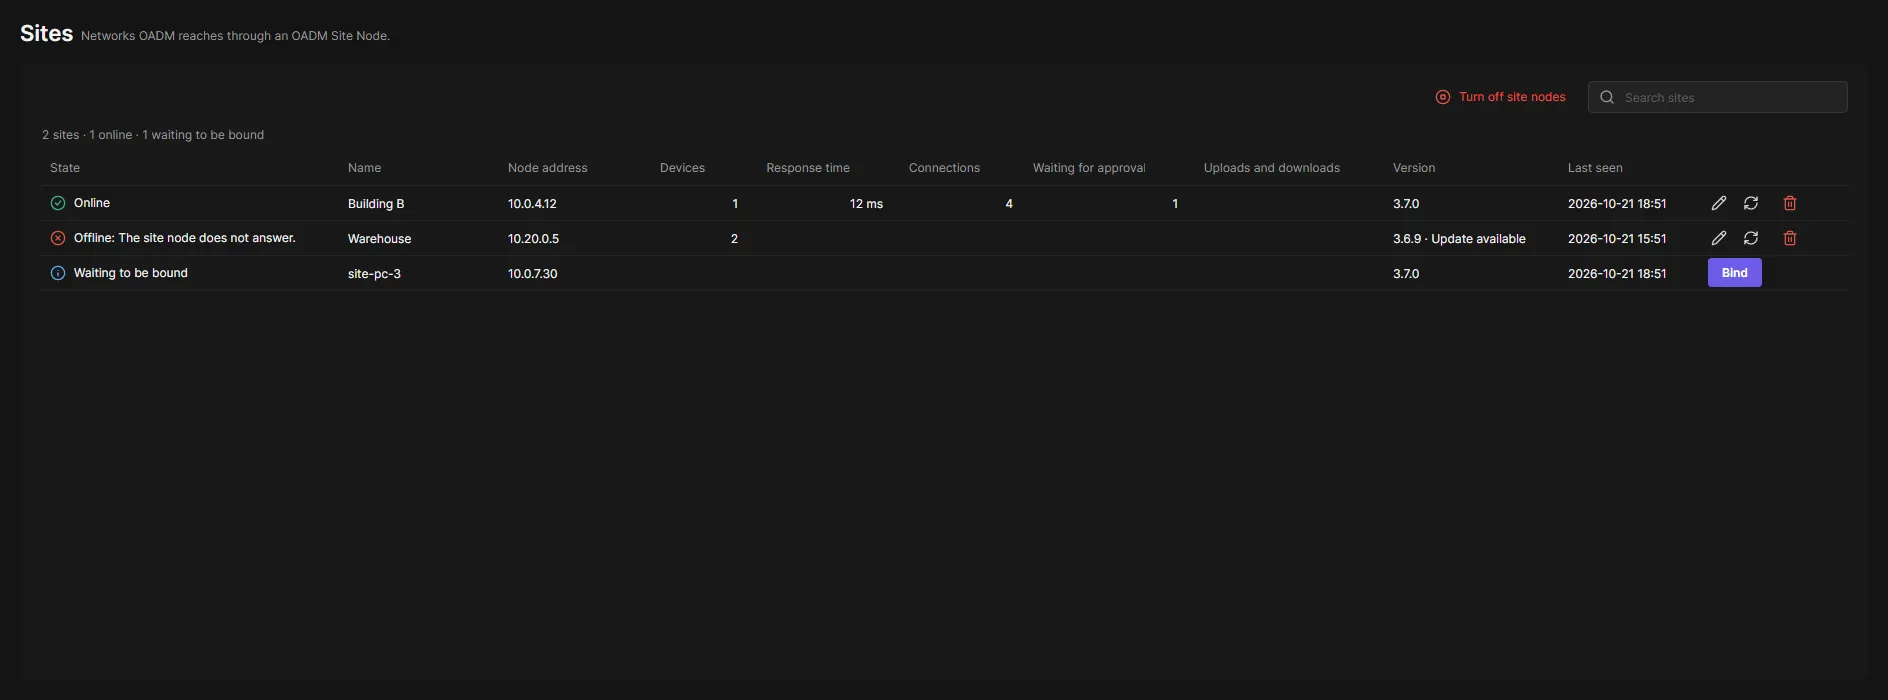Image resolution: width=1888 pixels, height=700 pixels.
Task: Edit the Building B site
Action: (1718, 203)
